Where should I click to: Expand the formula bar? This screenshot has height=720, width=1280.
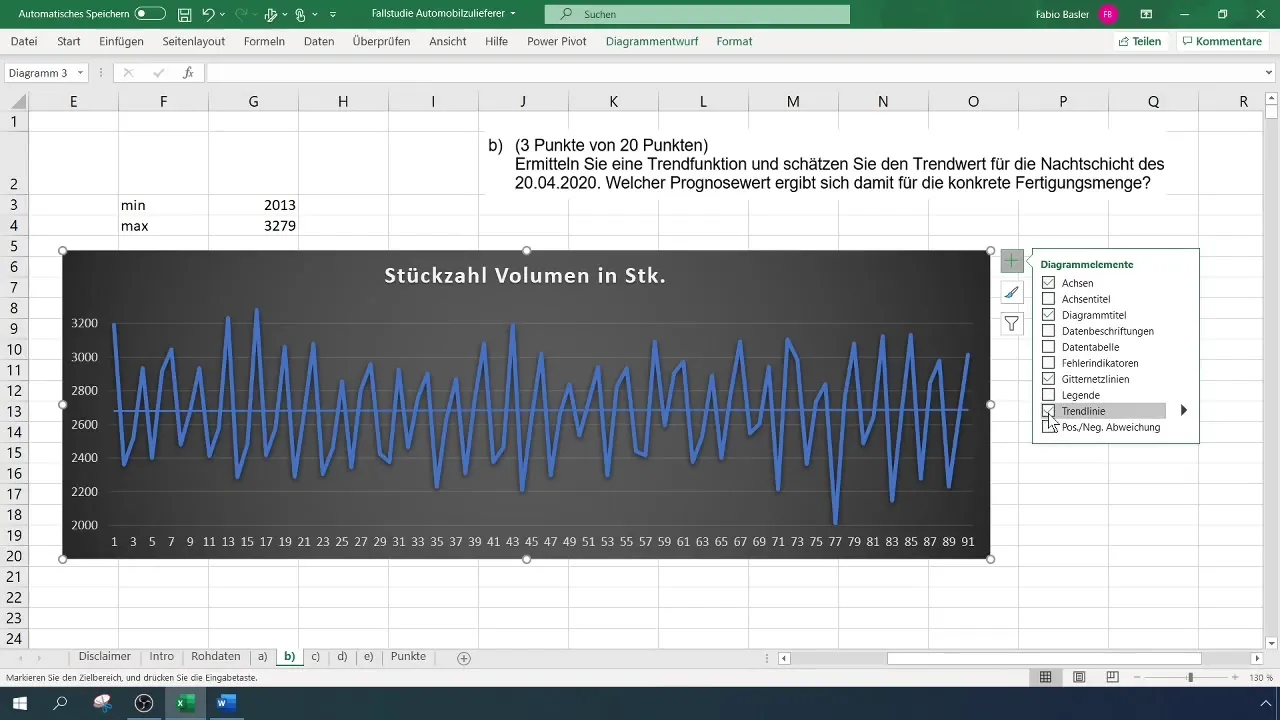[x=1269, y=73]
